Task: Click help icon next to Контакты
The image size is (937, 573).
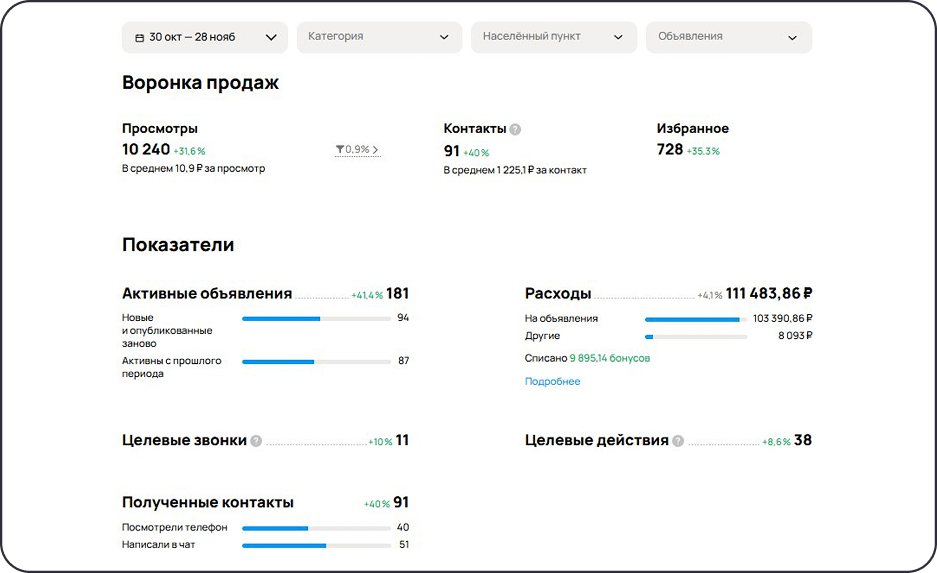Action: [515, 129]
